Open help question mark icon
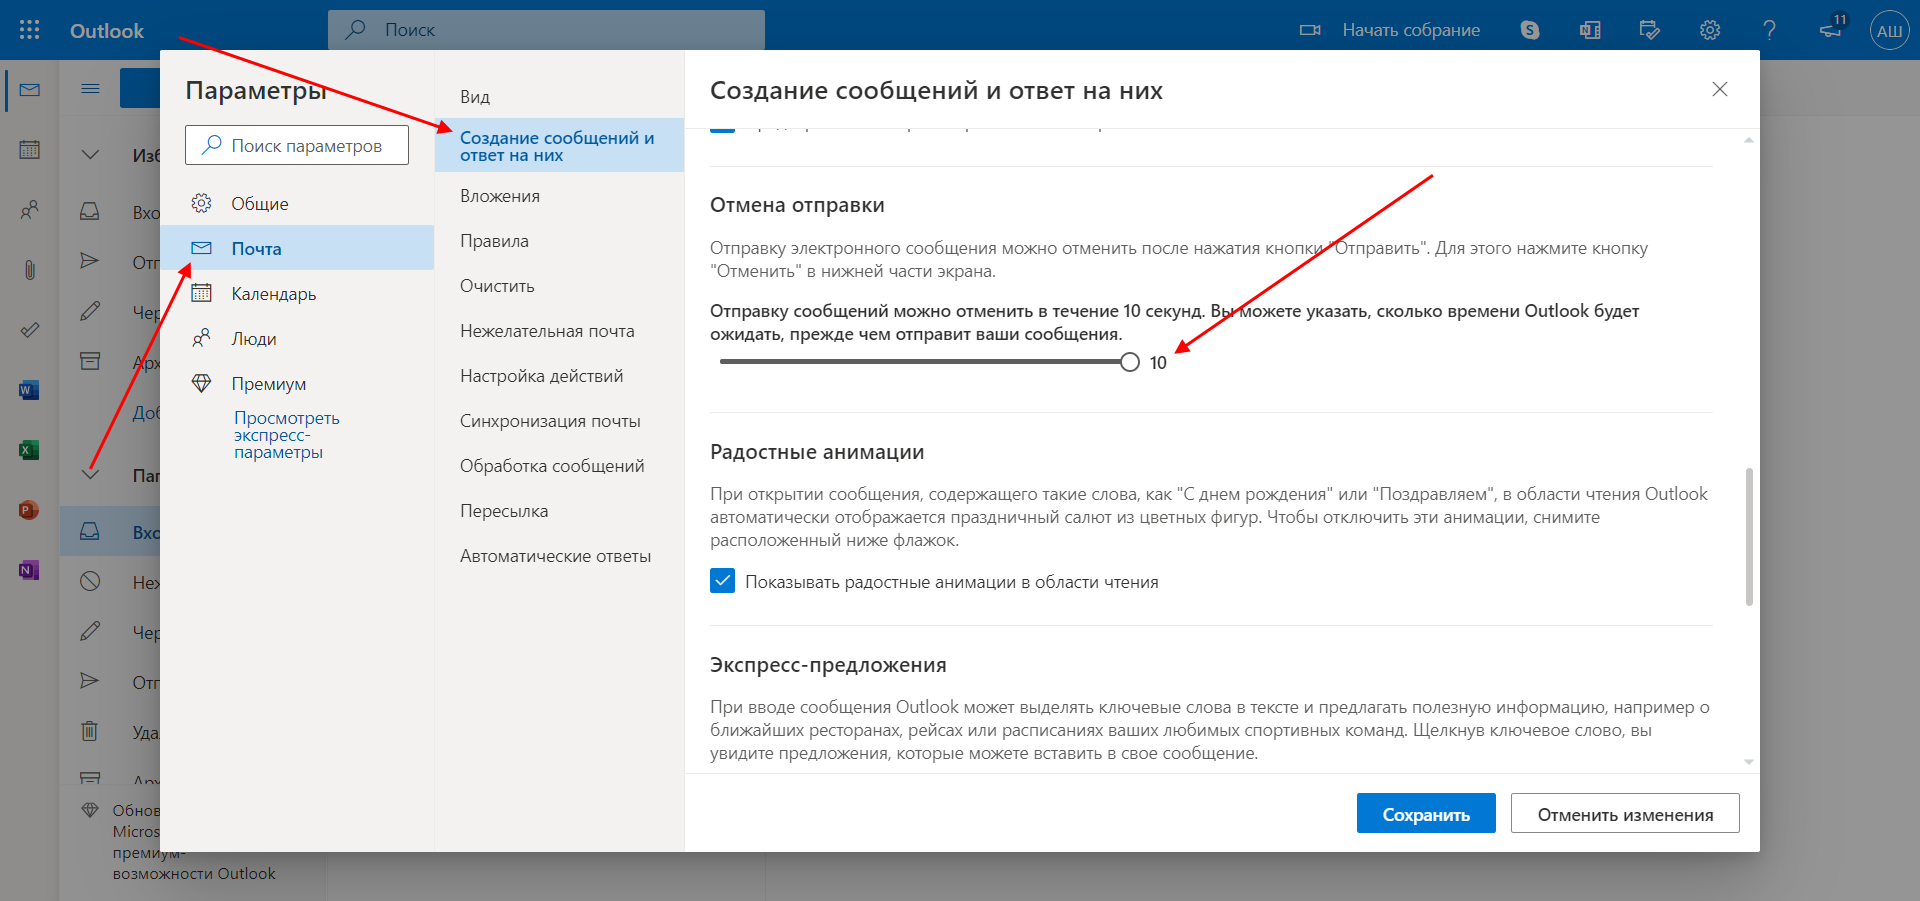This screenshot has width=1920, height=901. [x=1770, y=30]
